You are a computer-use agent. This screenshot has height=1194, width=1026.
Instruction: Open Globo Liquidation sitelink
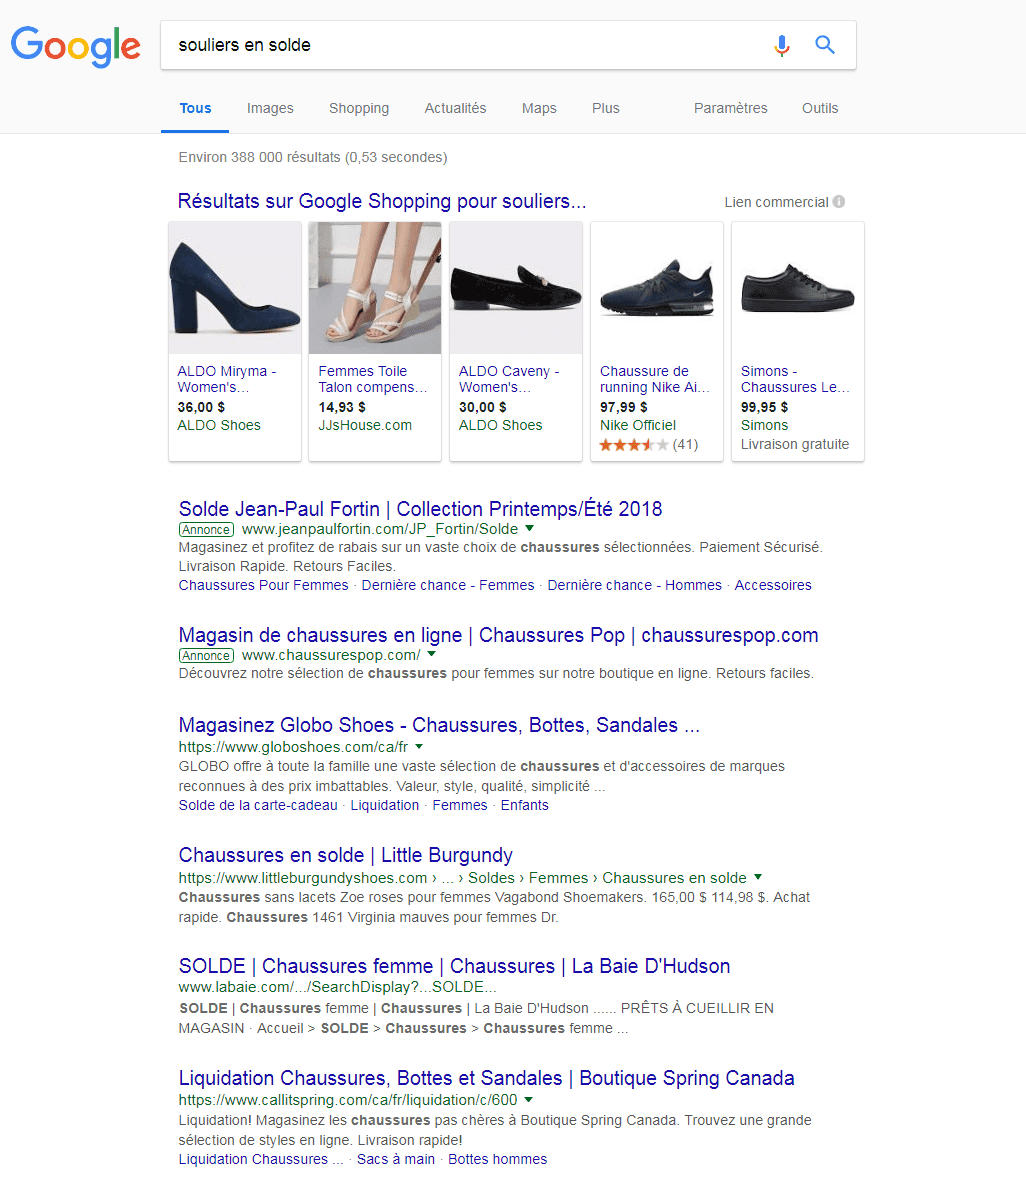coord(385,805)
